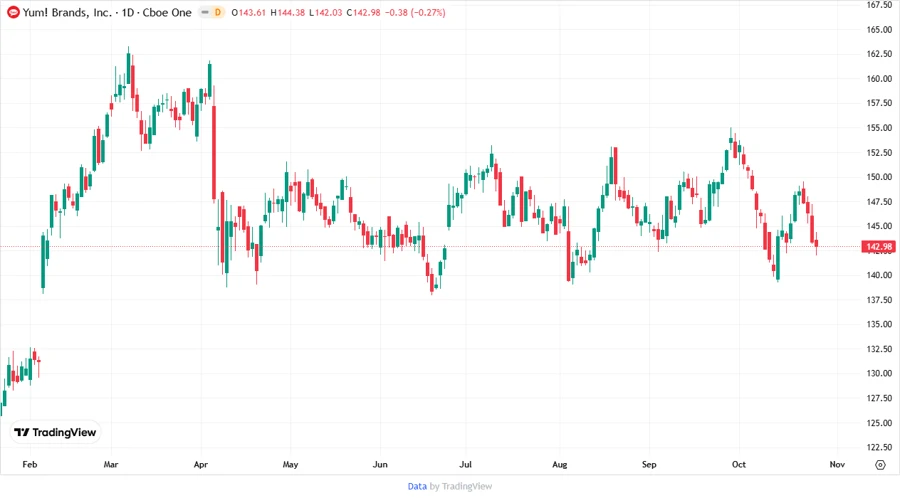Click the Oct label on time axis

[x=739, y=464]
